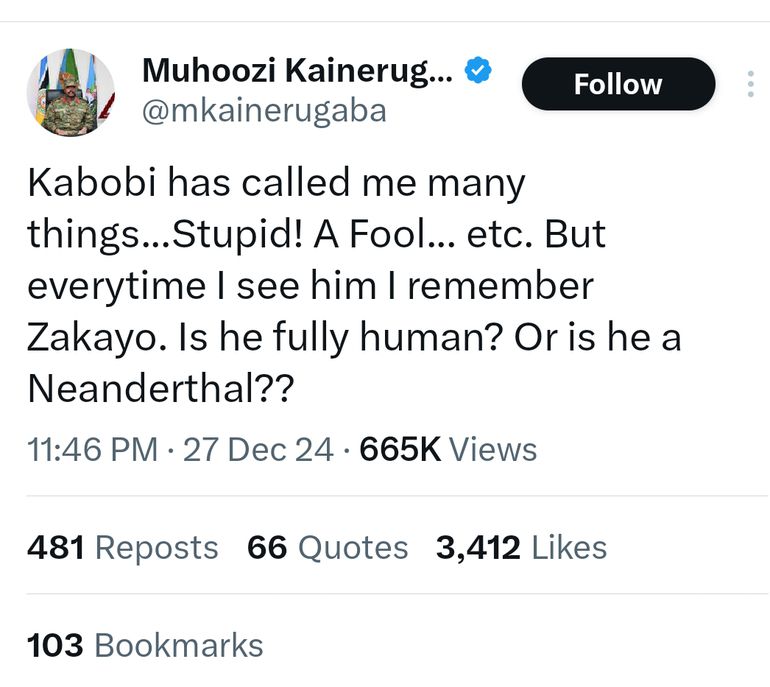This screenshot has width=770, height=687.
Task: Click the 11:46 PM post time
Action: click(92, 449)
